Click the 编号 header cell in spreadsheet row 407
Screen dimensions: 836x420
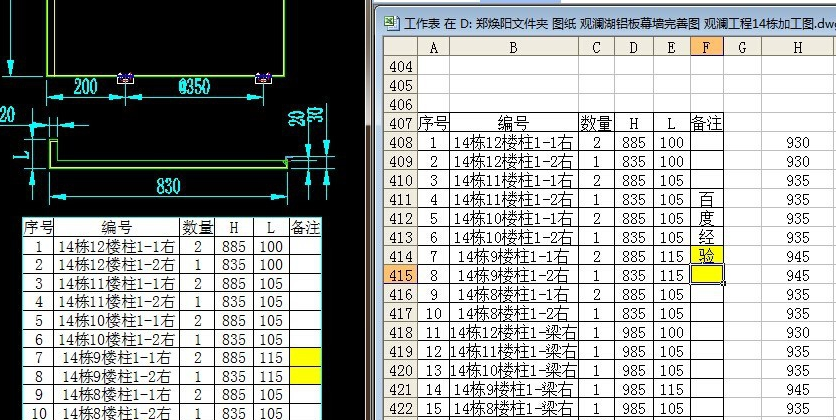pyautogui.click(x=513, y=124)
